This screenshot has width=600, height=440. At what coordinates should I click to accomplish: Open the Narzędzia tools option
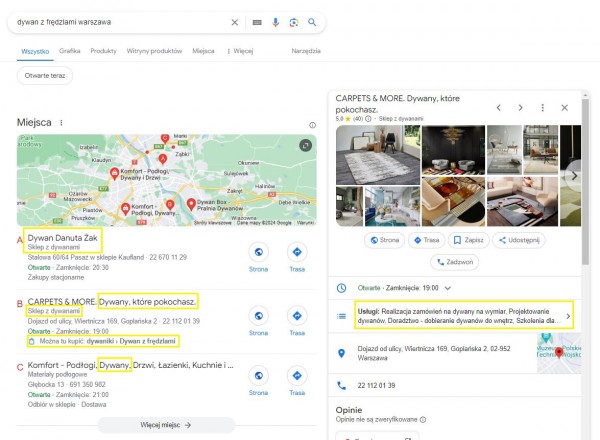click(x=306, y=51)
